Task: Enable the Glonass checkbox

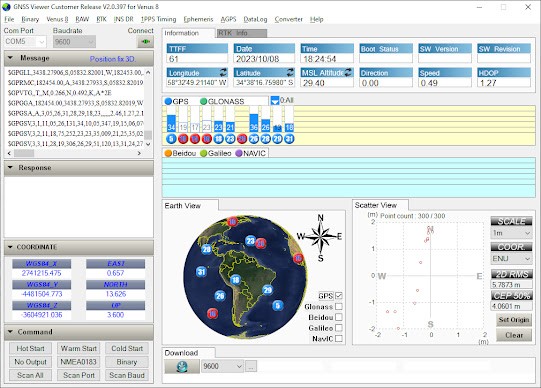Action: pos(338,306)
